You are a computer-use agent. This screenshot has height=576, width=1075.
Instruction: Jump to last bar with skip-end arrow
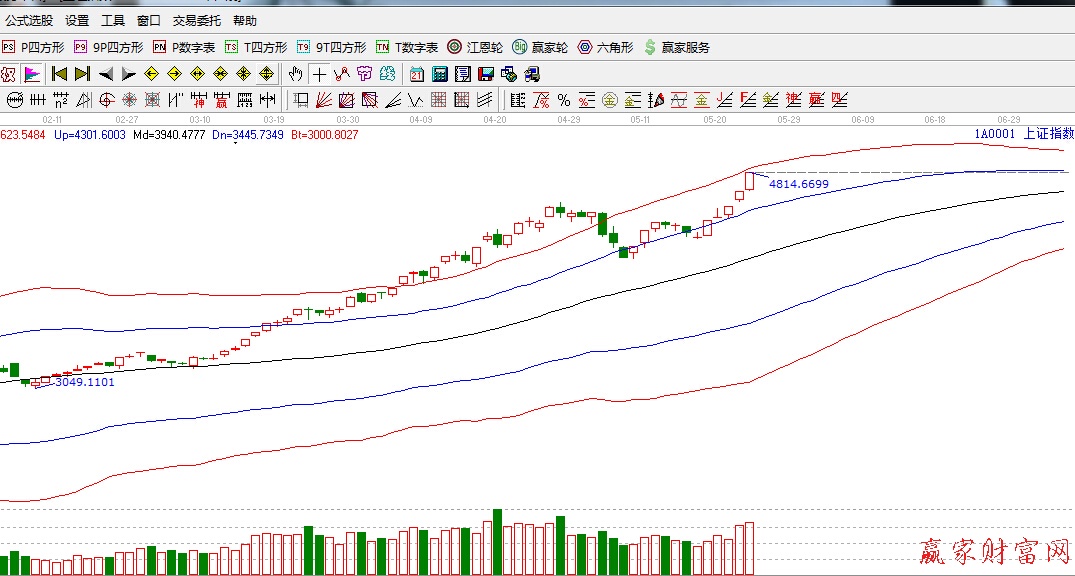pyautogui.click(x=82, y=74)
